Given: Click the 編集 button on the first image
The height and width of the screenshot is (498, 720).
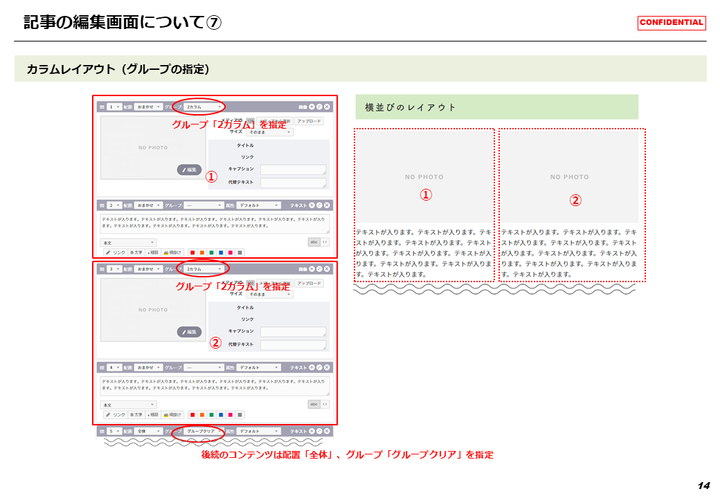Looking at the screenshot, I should (x=189, y=170).
